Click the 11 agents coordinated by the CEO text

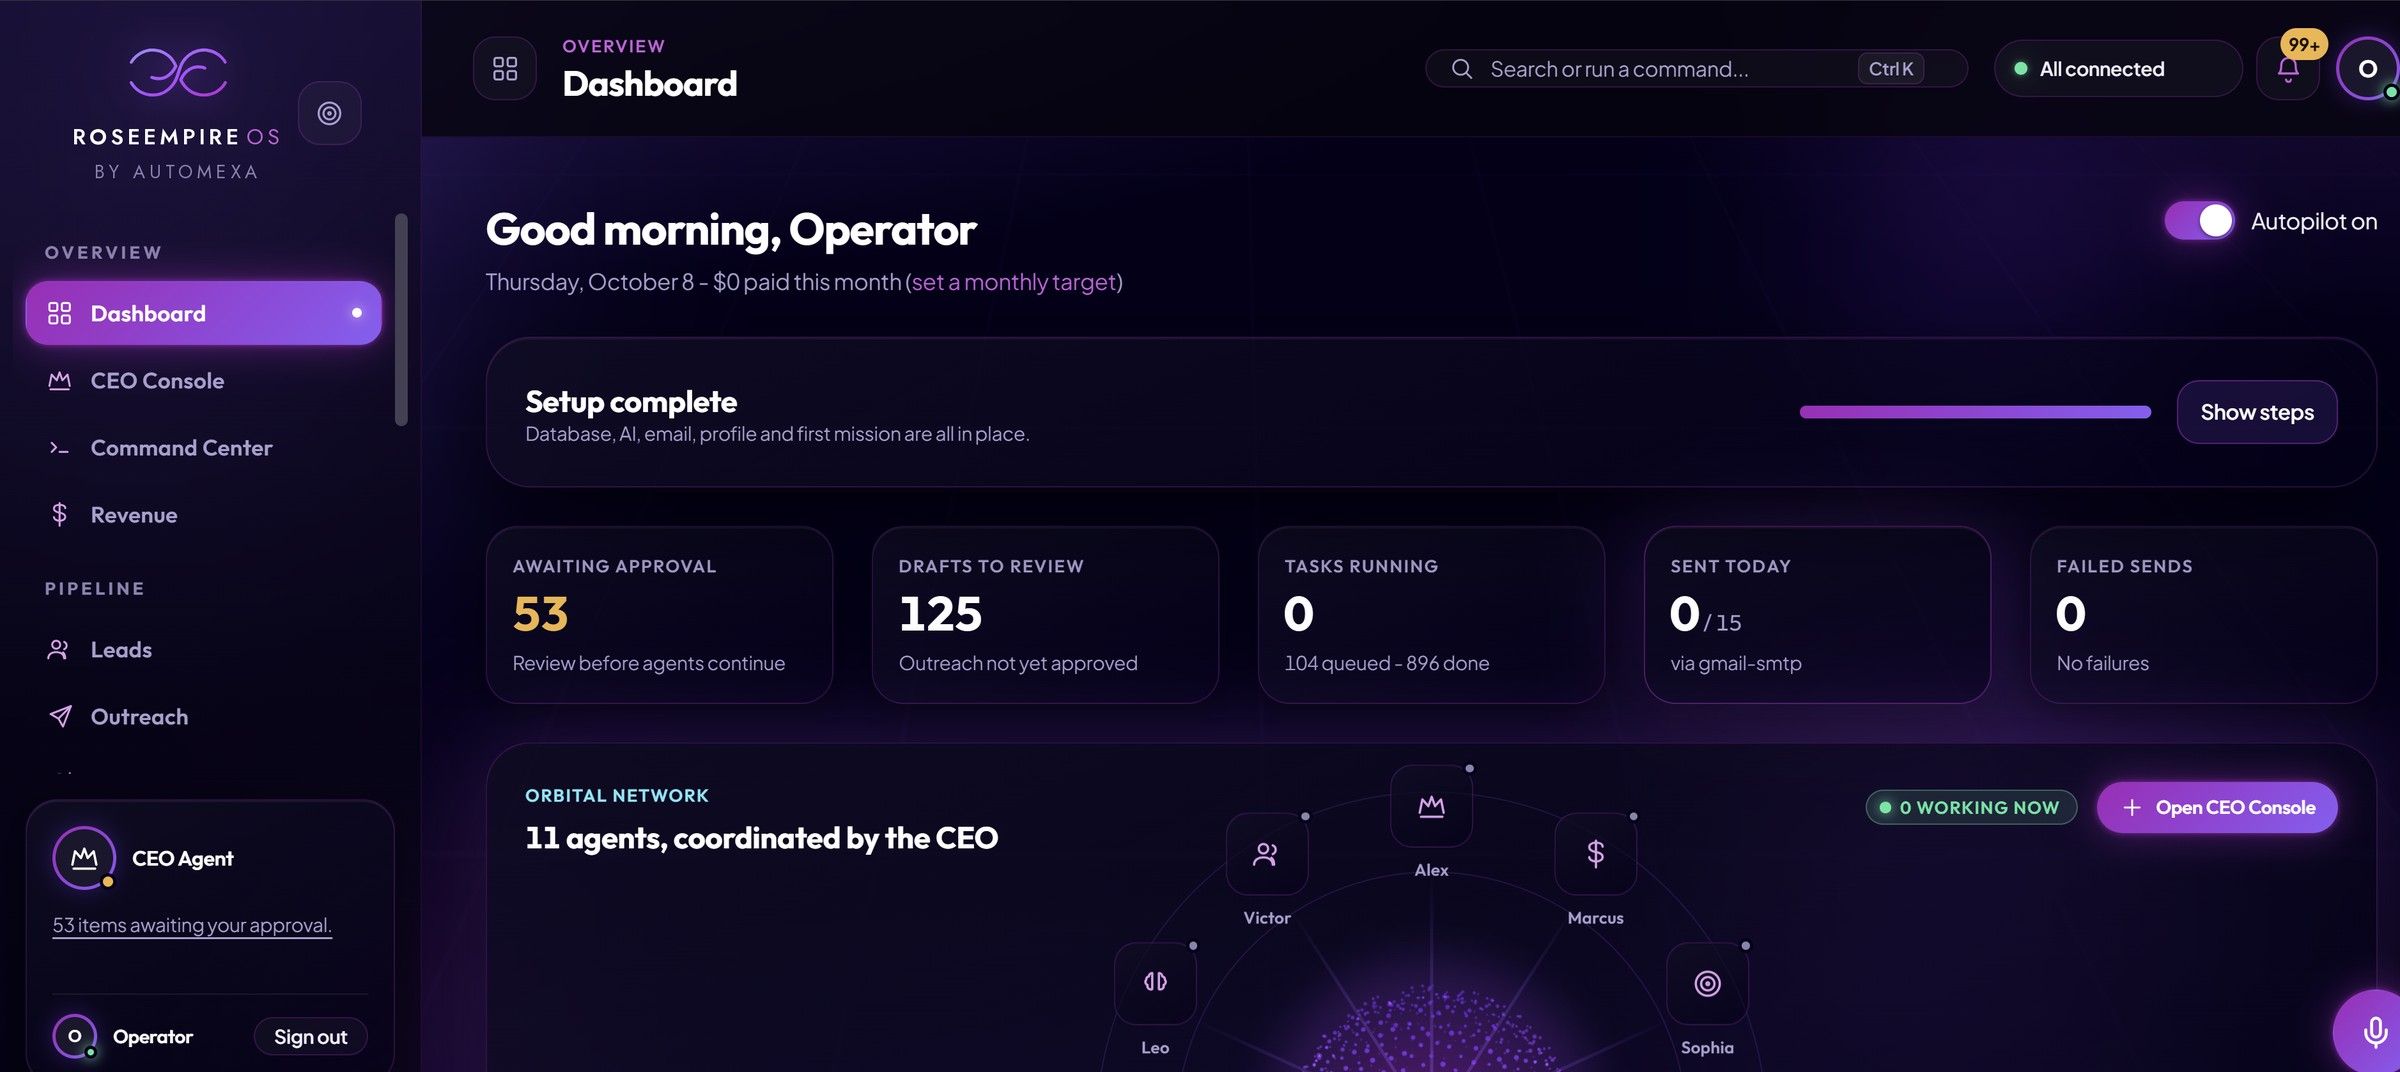762,838
